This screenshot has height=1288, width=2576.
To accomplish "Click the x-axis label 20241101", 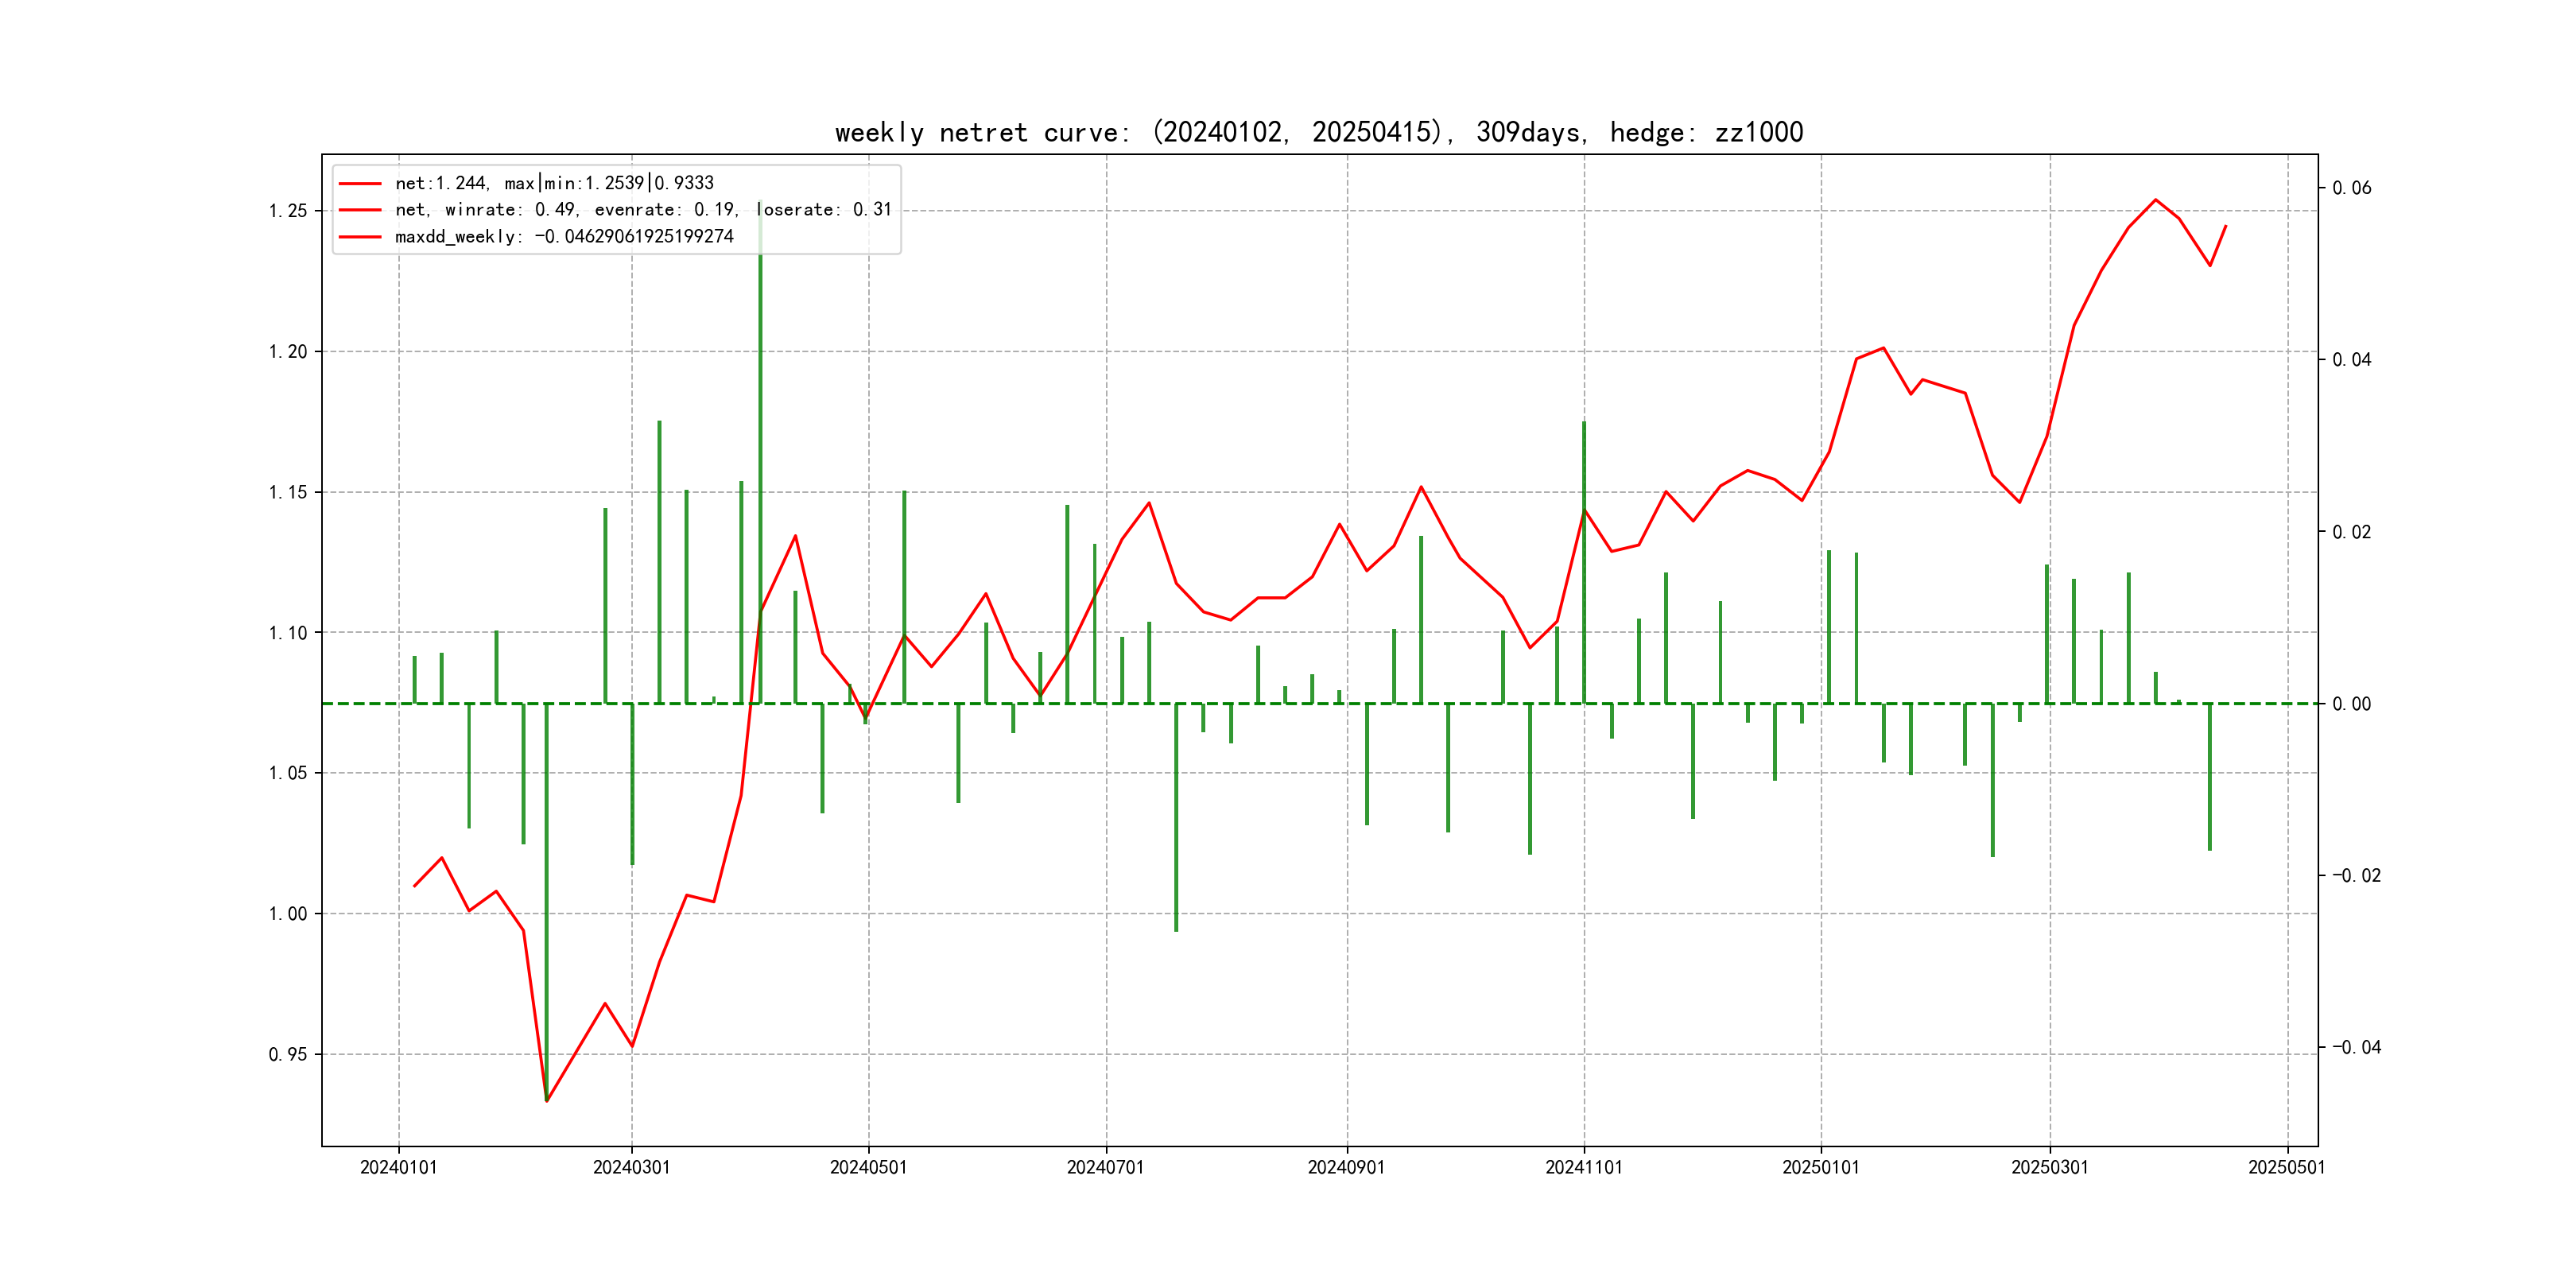I will [x=1583, y=1167].
